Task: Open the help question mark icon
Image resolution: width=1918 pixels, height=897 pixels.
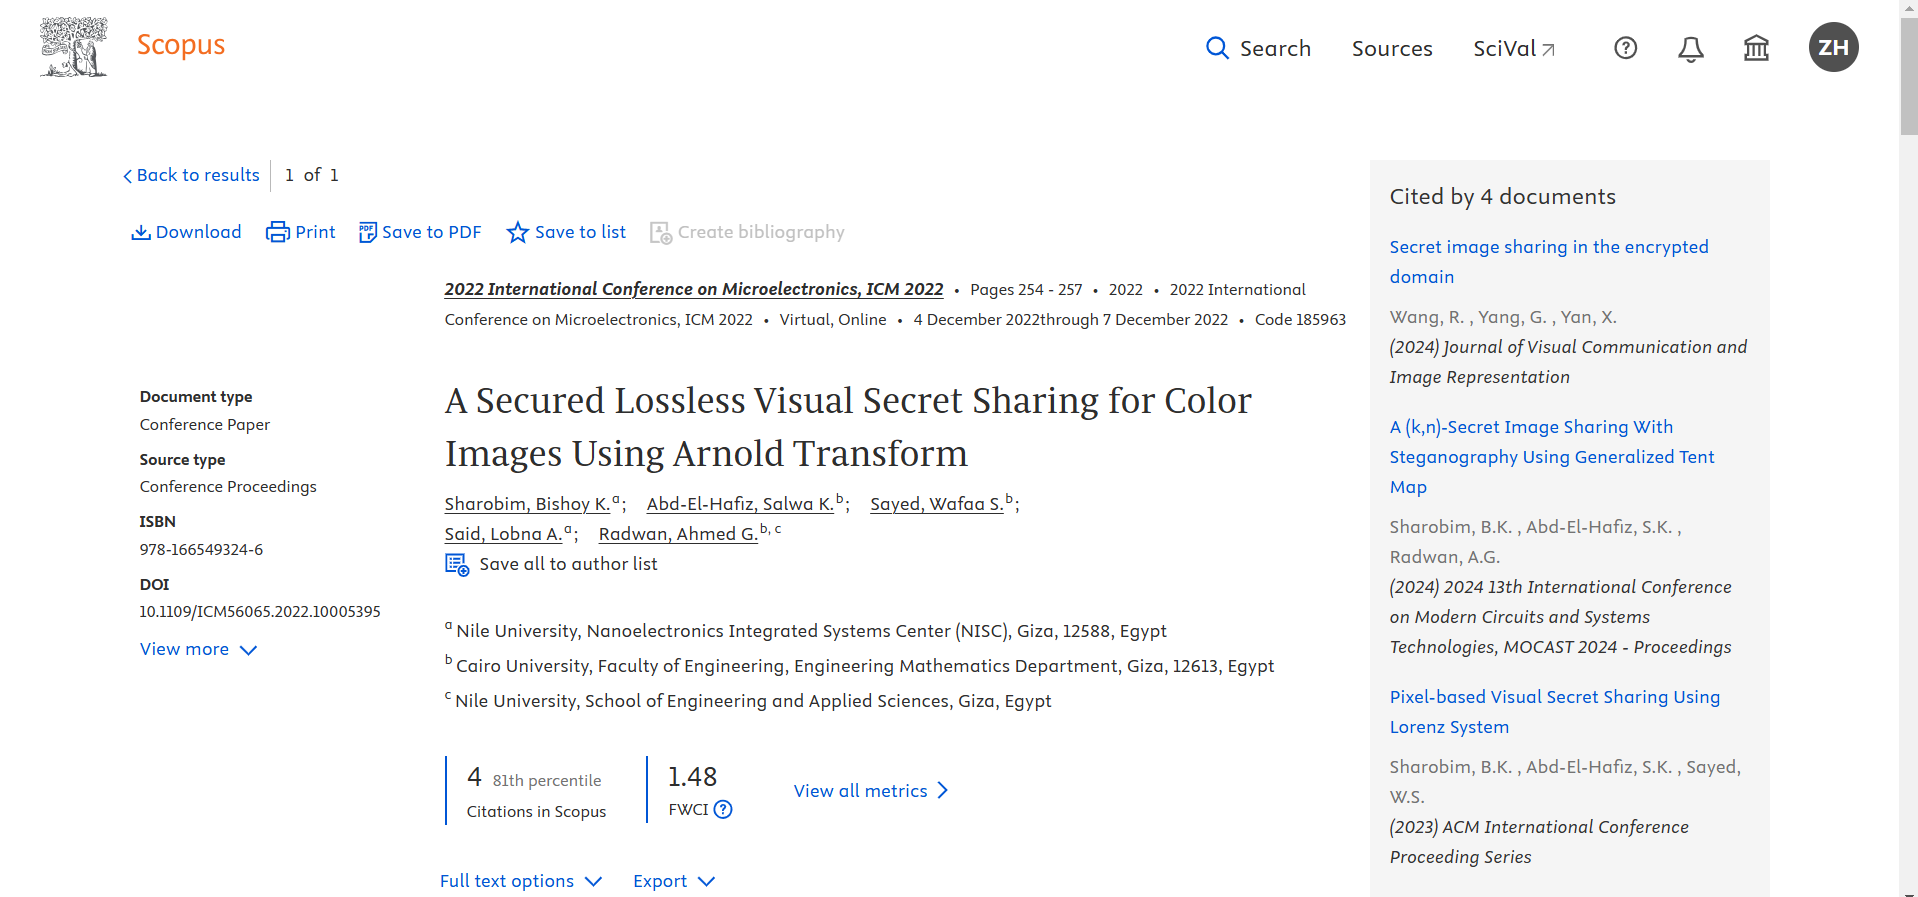Action: click(x=1625, y=48)
